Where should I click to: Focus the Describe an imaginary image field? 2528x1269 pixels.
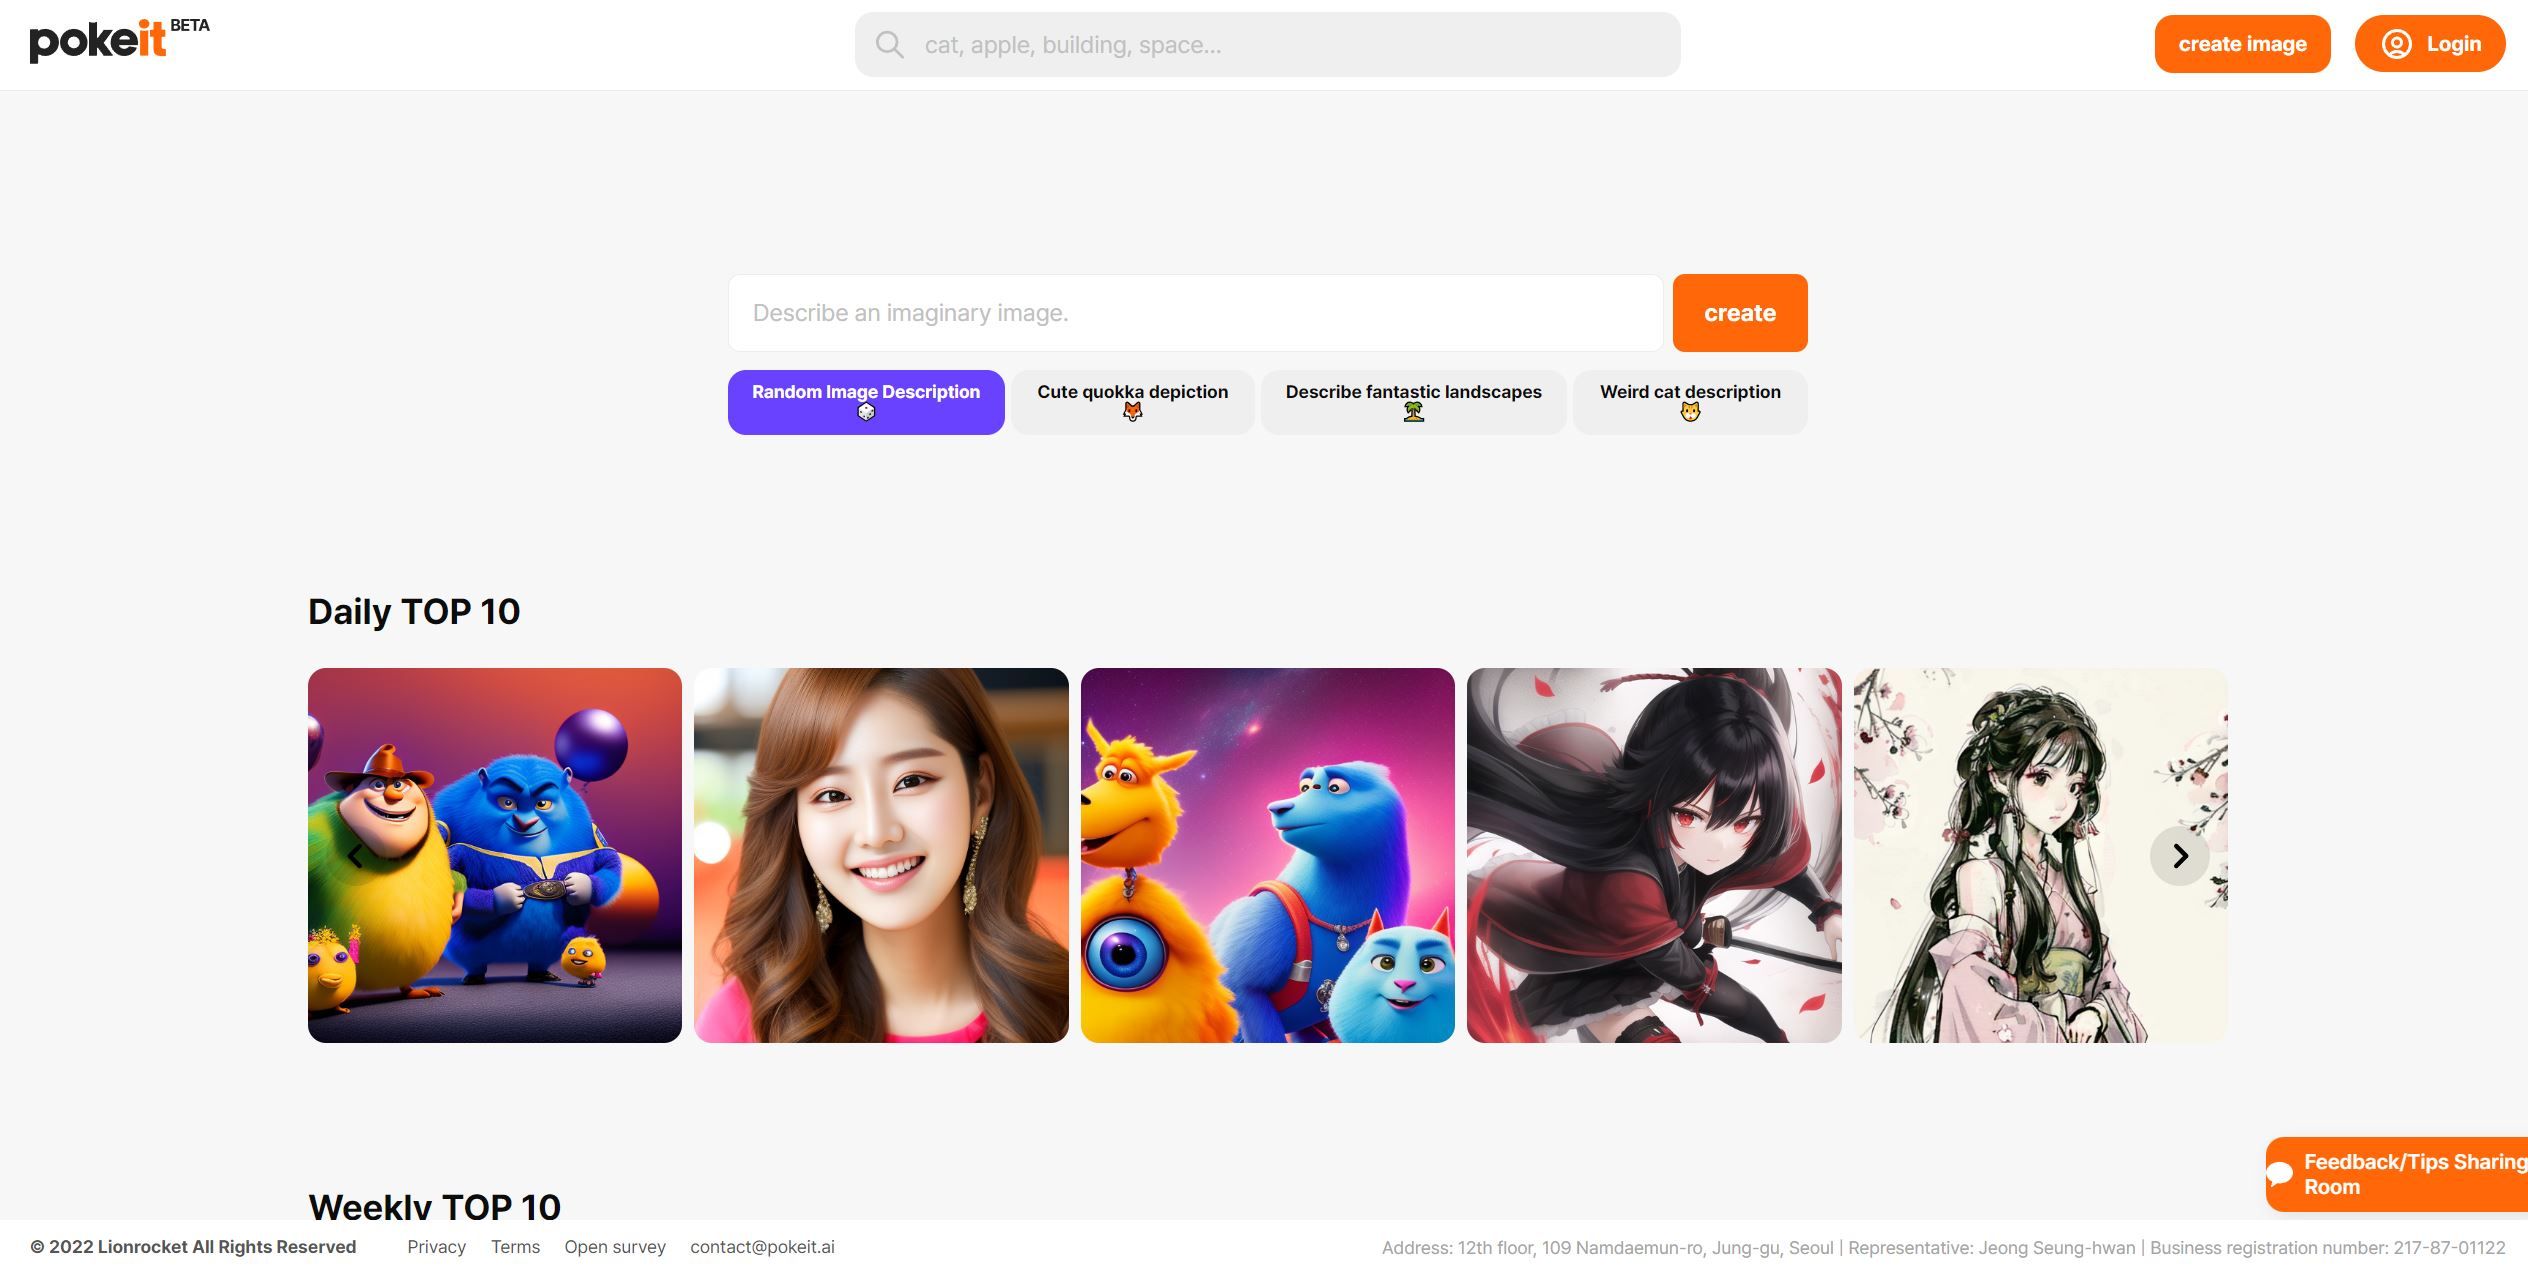point(1195,313)
